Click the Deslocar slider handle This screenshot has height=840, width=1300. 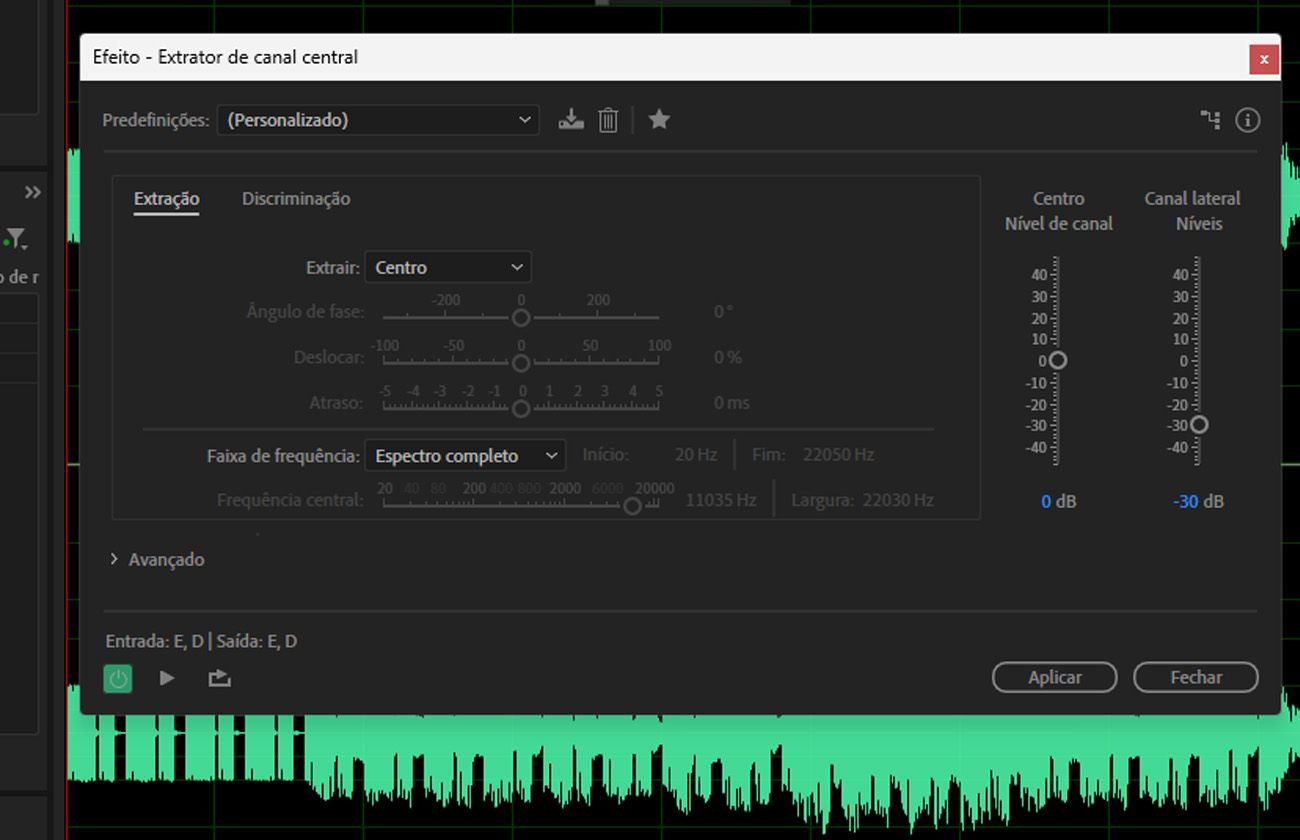521,363
